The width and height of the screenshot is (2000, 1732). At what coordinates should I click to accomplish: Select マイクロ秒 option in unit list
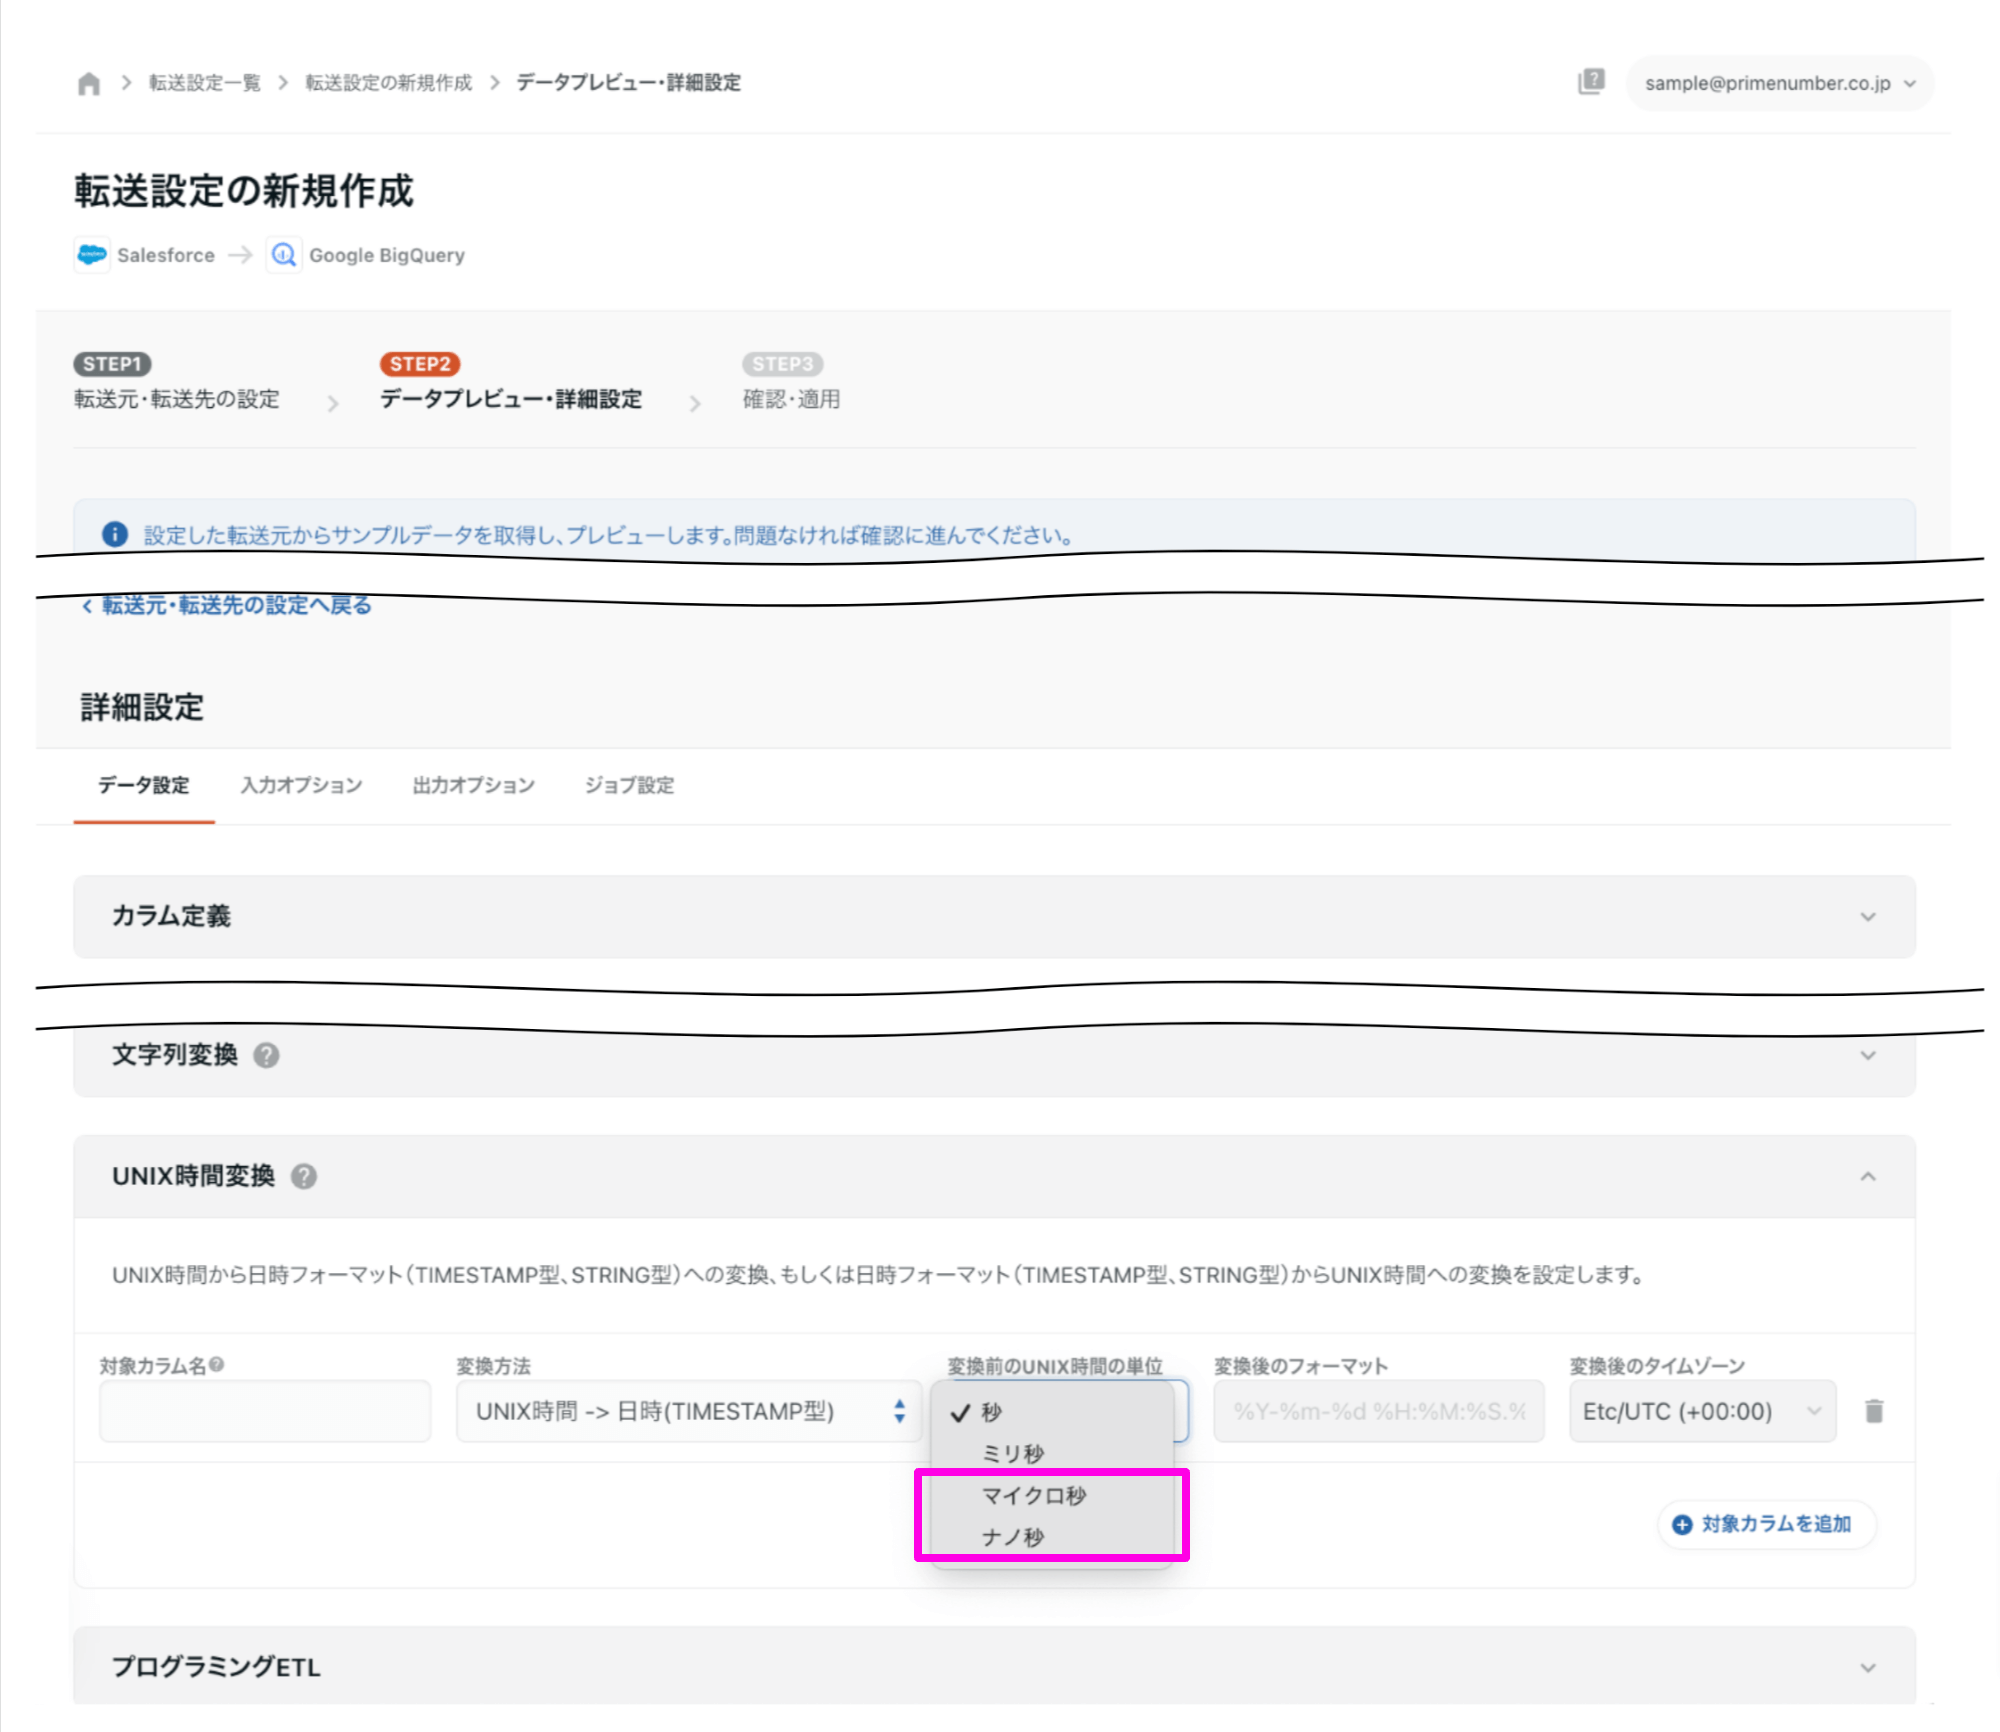click(x=1052, y=1495)
